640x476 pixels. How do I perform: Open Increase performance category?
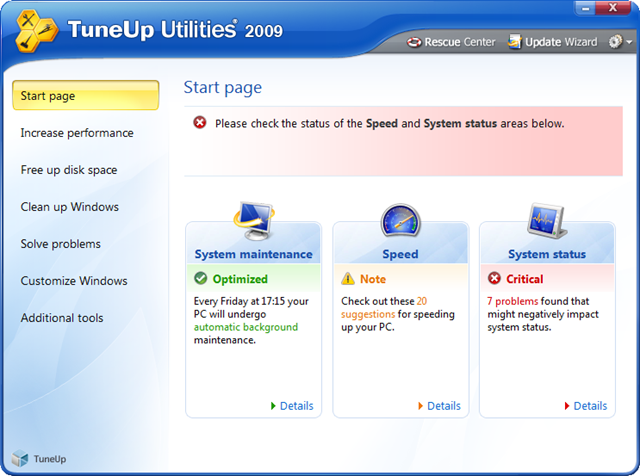click(x=77, y=133)
